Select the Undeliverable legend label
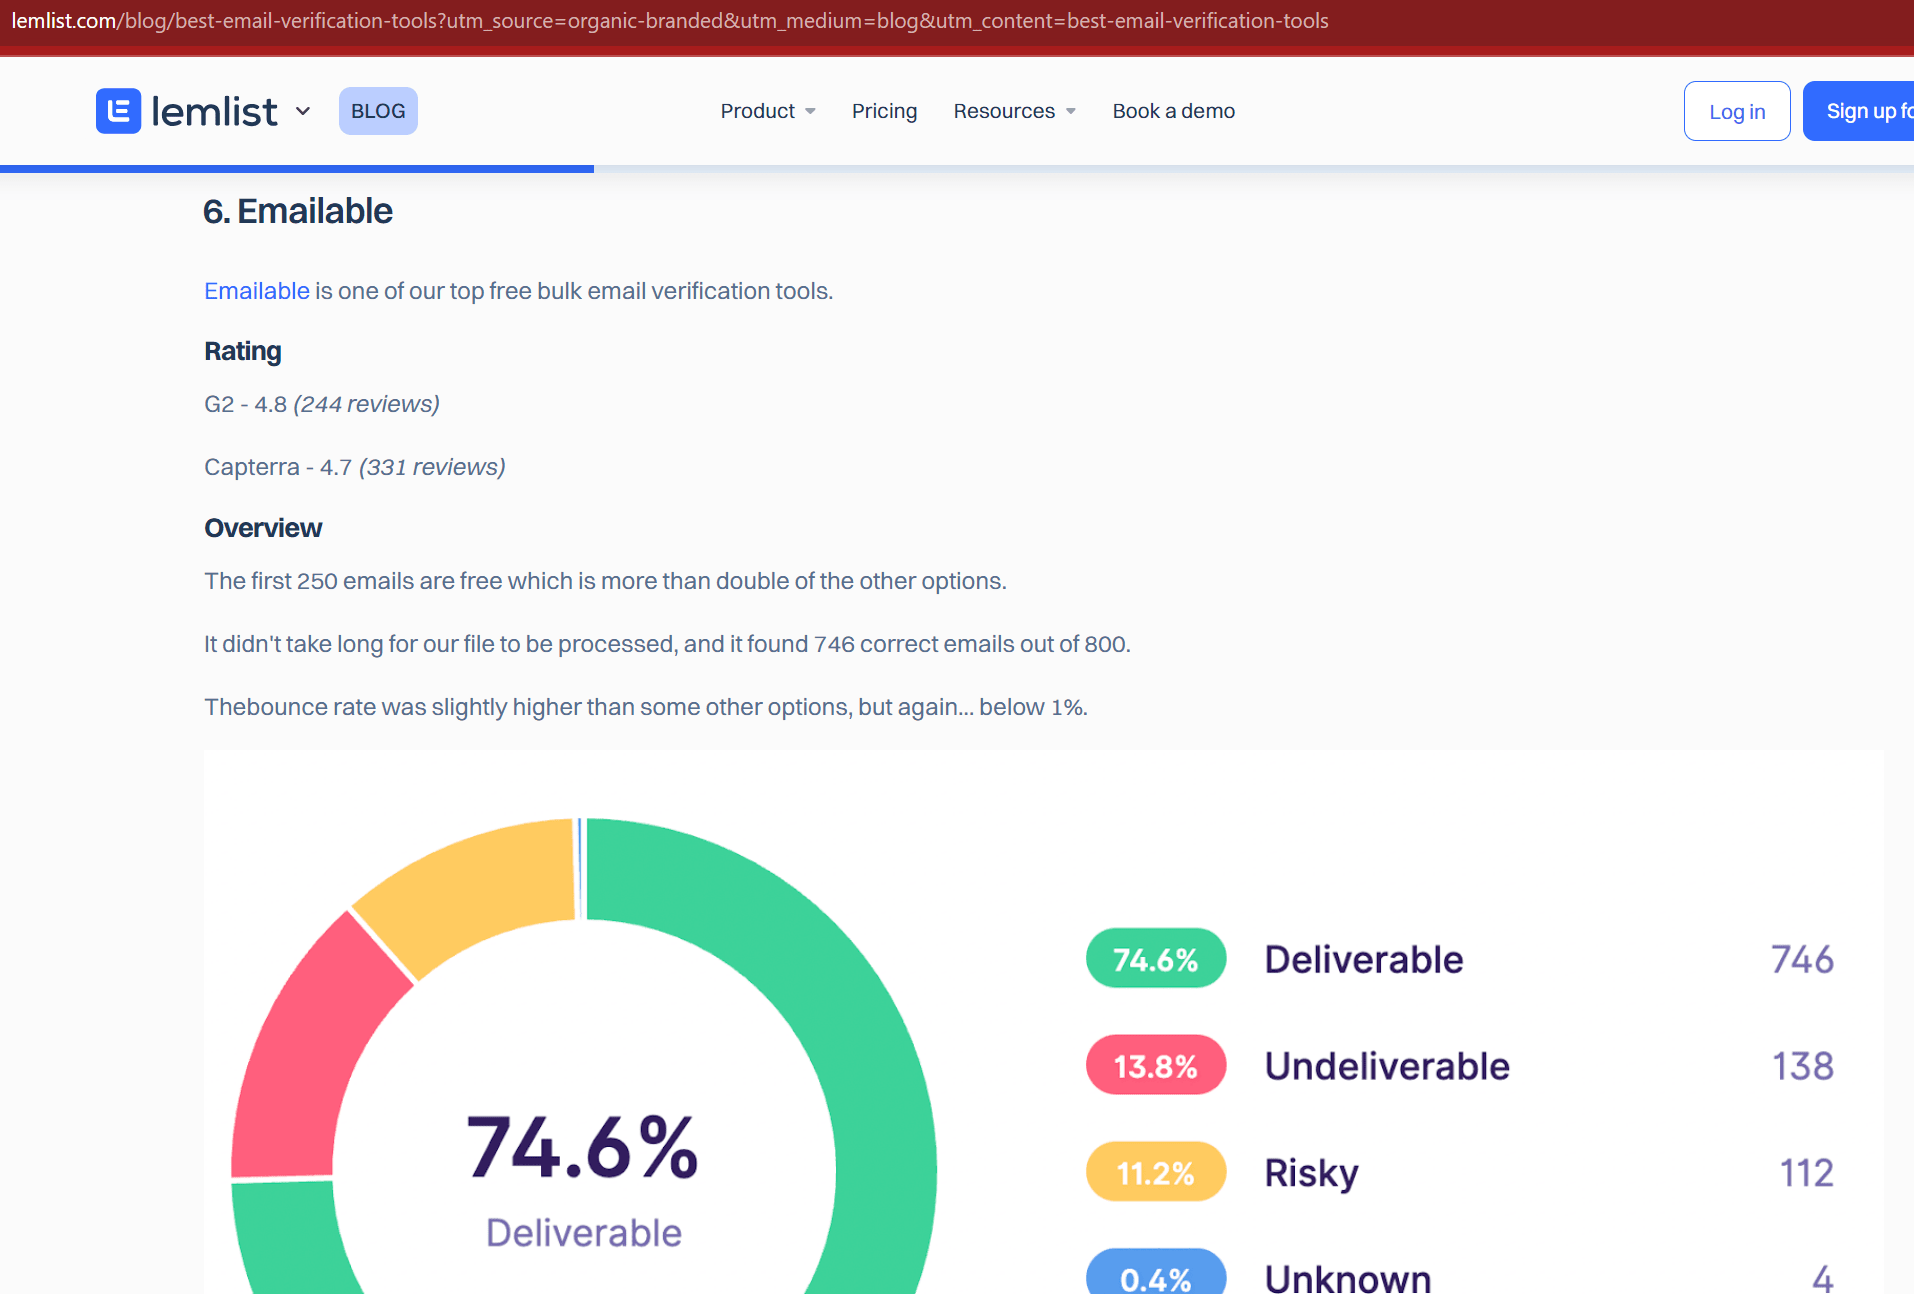Image resolution: width=1914 pixels, height=1294 pixels. [x=1387, y=1066]
